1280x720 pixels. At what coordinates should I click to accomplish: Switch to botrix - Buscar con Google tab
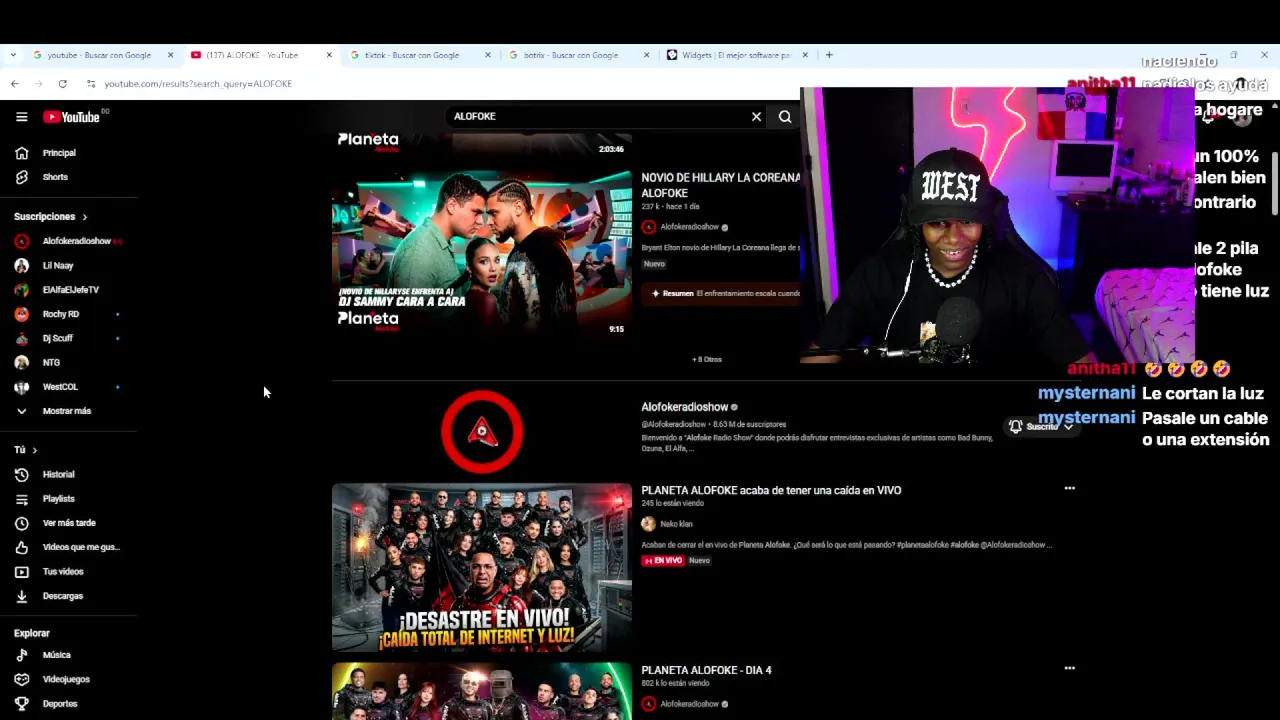(x=572, y=55)
